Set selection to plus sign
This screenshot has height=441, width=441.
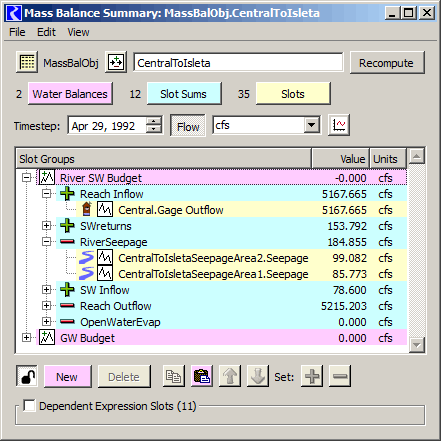[312, 376]
